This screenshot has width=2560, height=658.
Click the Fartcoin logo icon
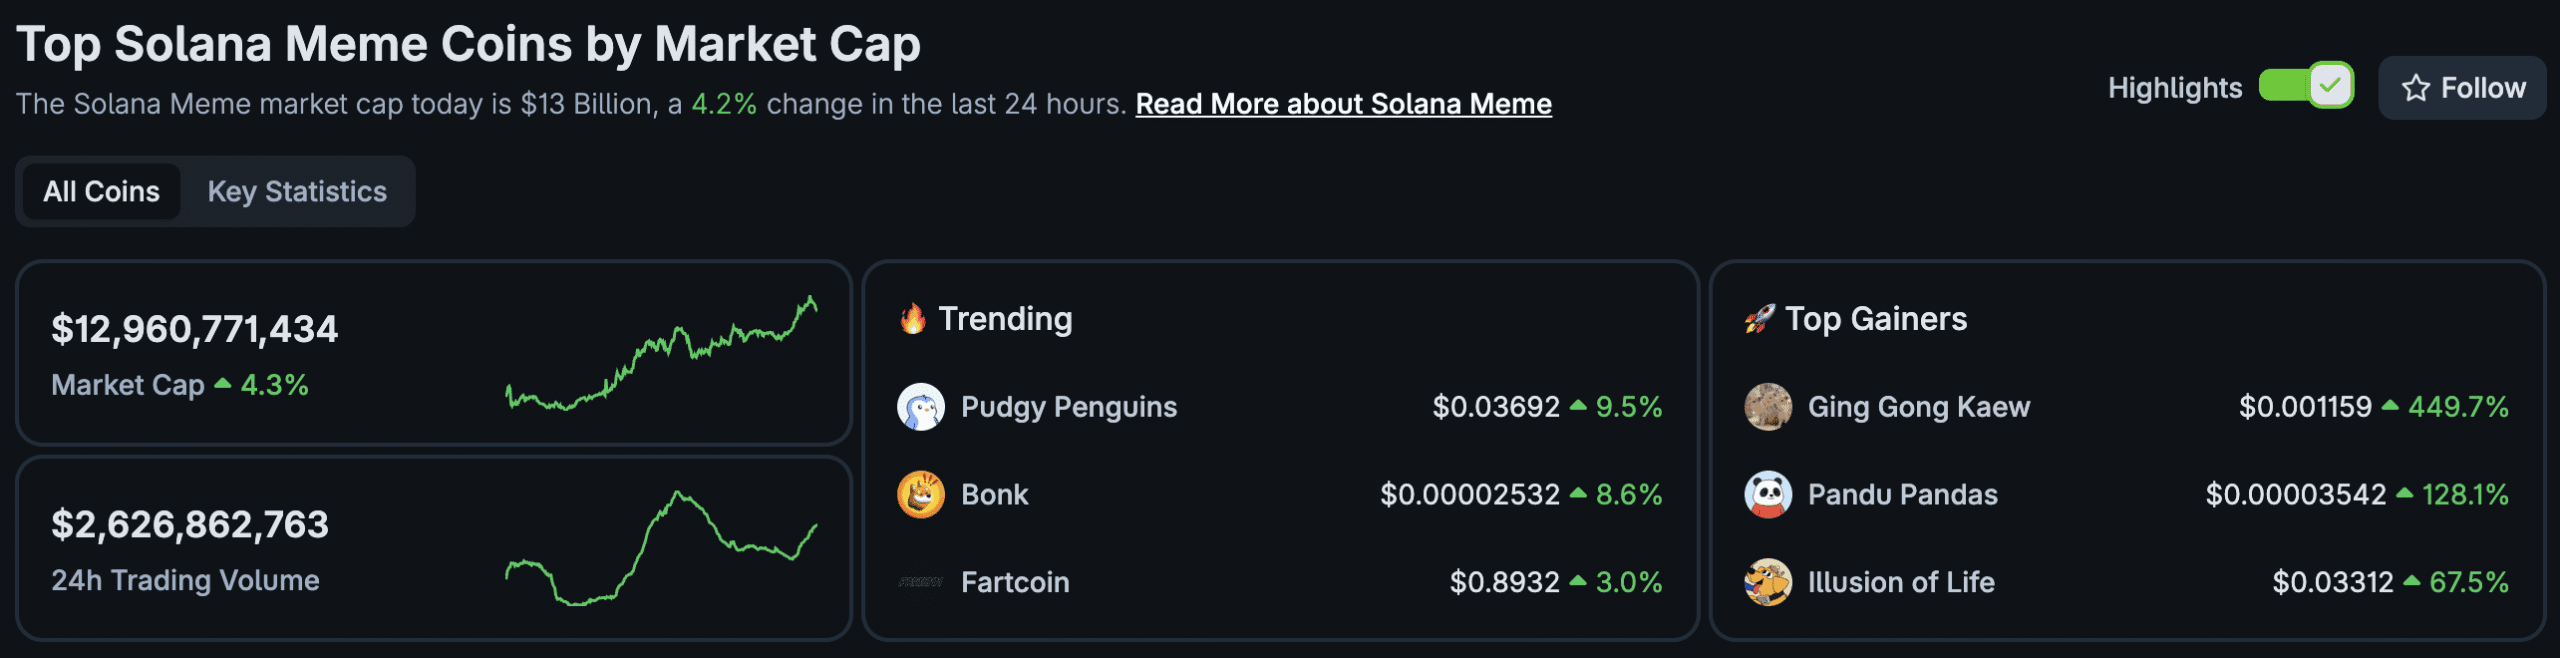point(921,581)
